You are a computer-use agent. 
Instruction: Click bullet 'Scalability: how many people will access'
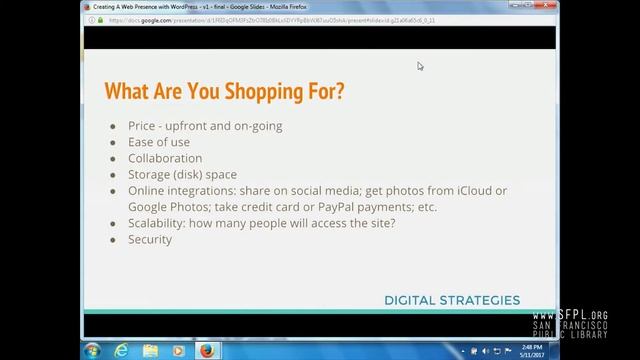(x=262, y=223)
